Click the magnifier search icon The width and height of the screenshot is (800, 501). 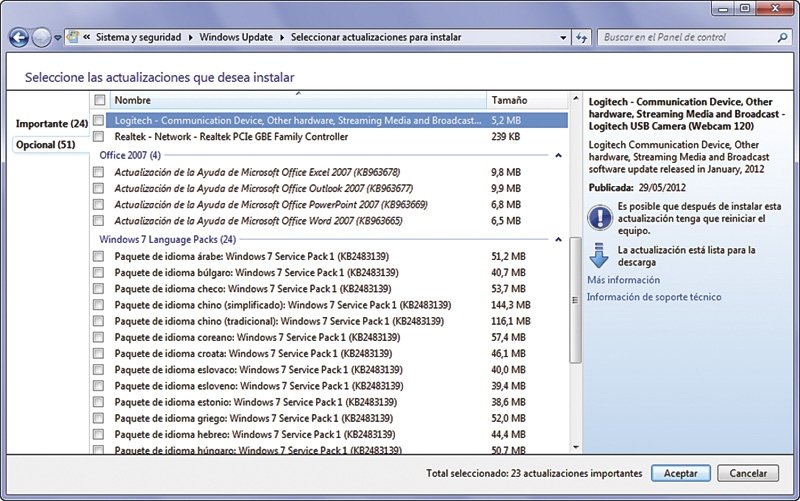782,37
